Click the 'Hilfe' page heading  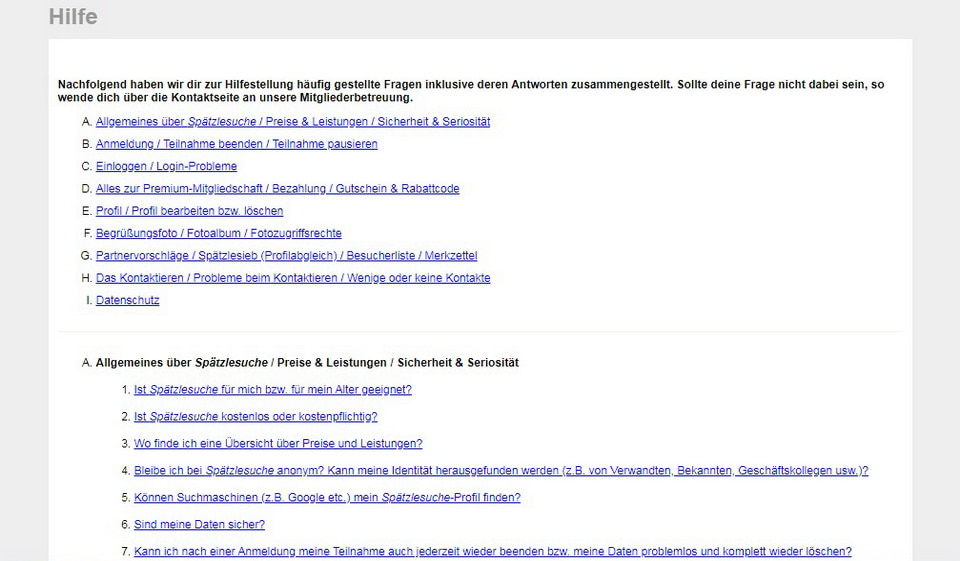[x=73, y=17]
